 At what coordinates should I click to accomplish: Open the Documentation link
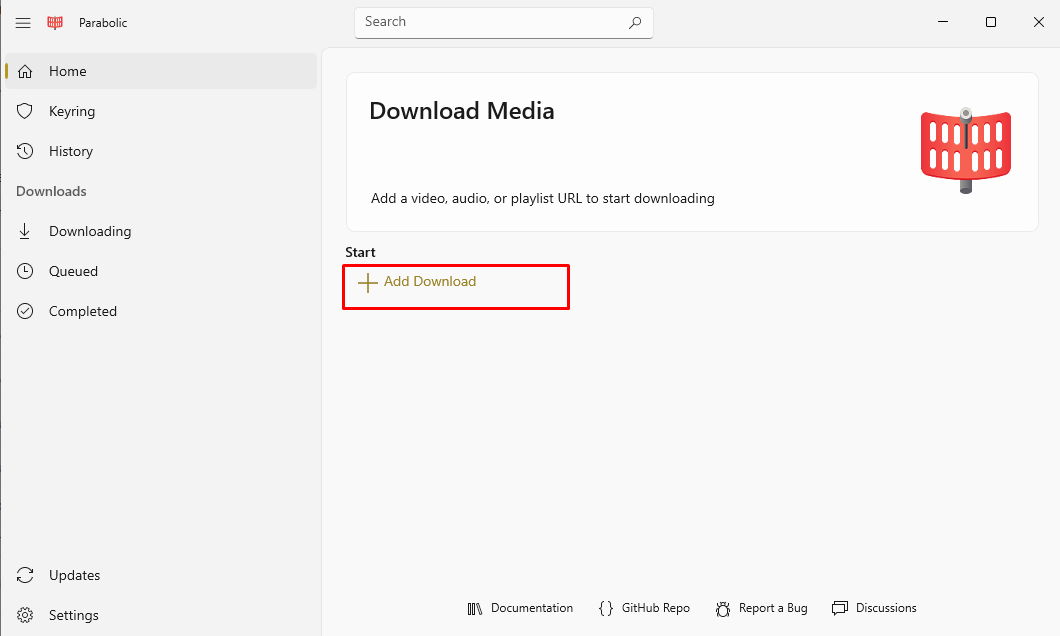520,608
